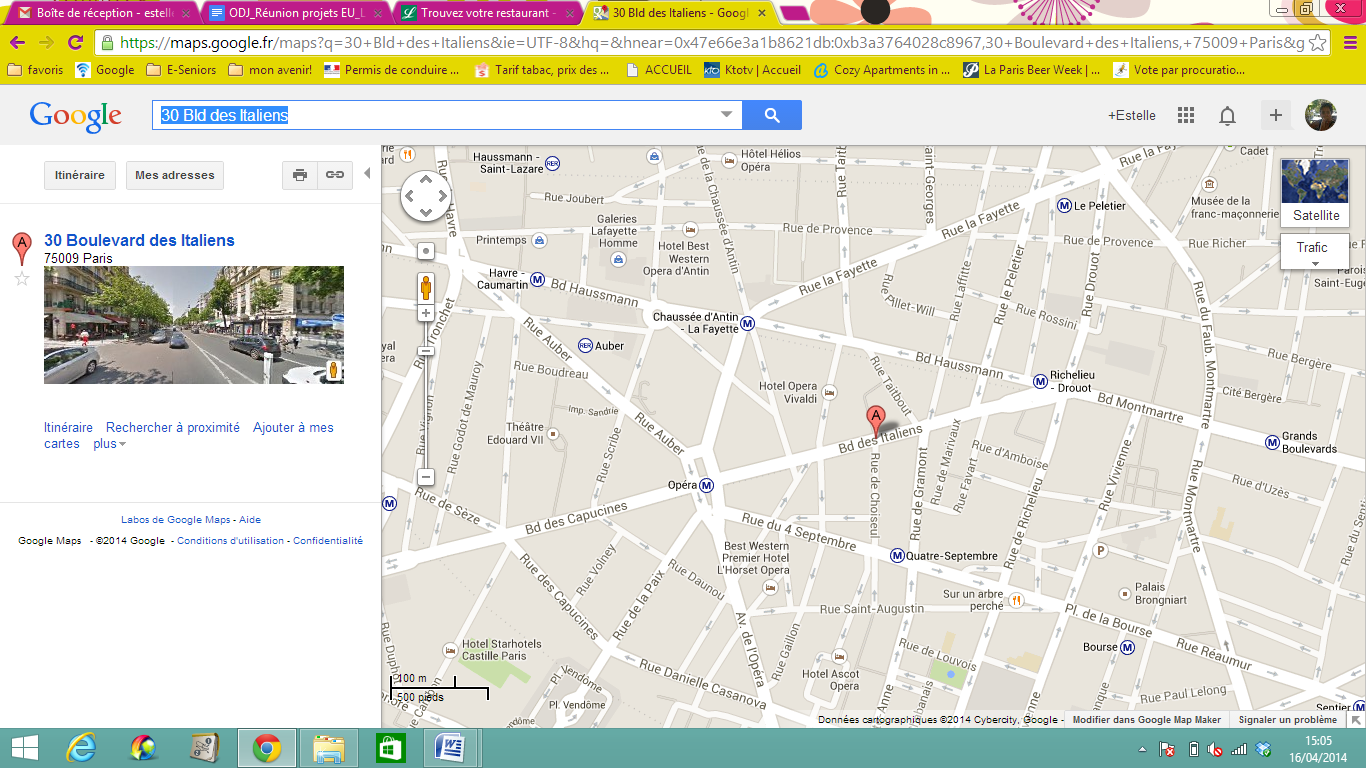Click the red A marker in the results panel
Image resolution: width=1366 pixels, height=768 pixels.
[21, 248]
